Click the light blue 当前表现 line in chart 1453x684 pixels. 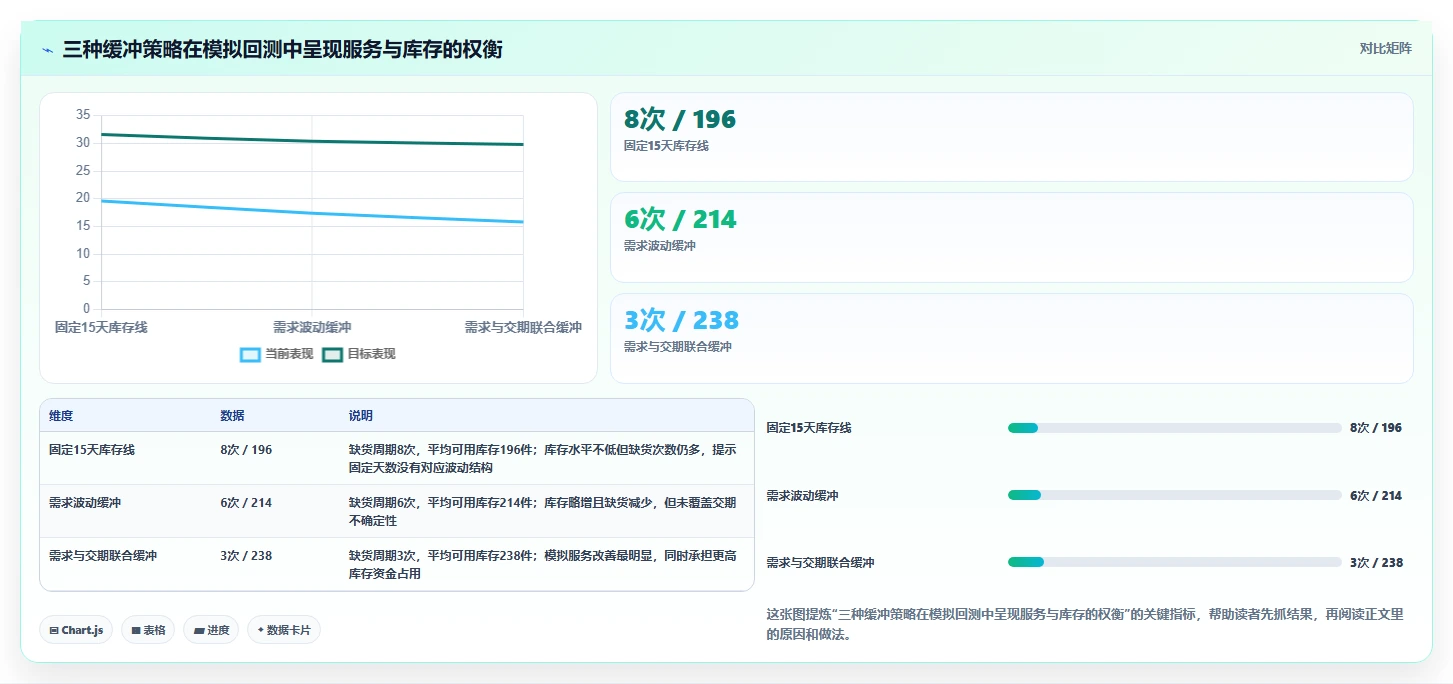(312, 213)
